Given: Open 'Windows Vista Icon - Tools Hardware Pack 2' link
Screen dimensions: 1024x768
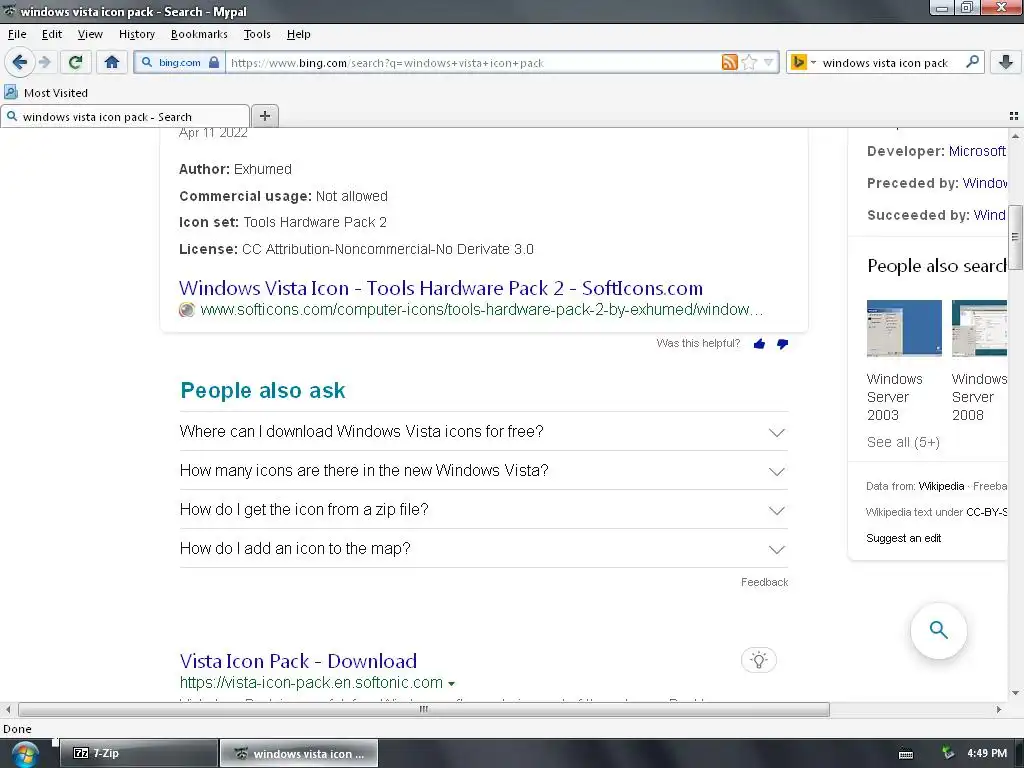Looking at the screenshot, I should click(x=441, y=288).
